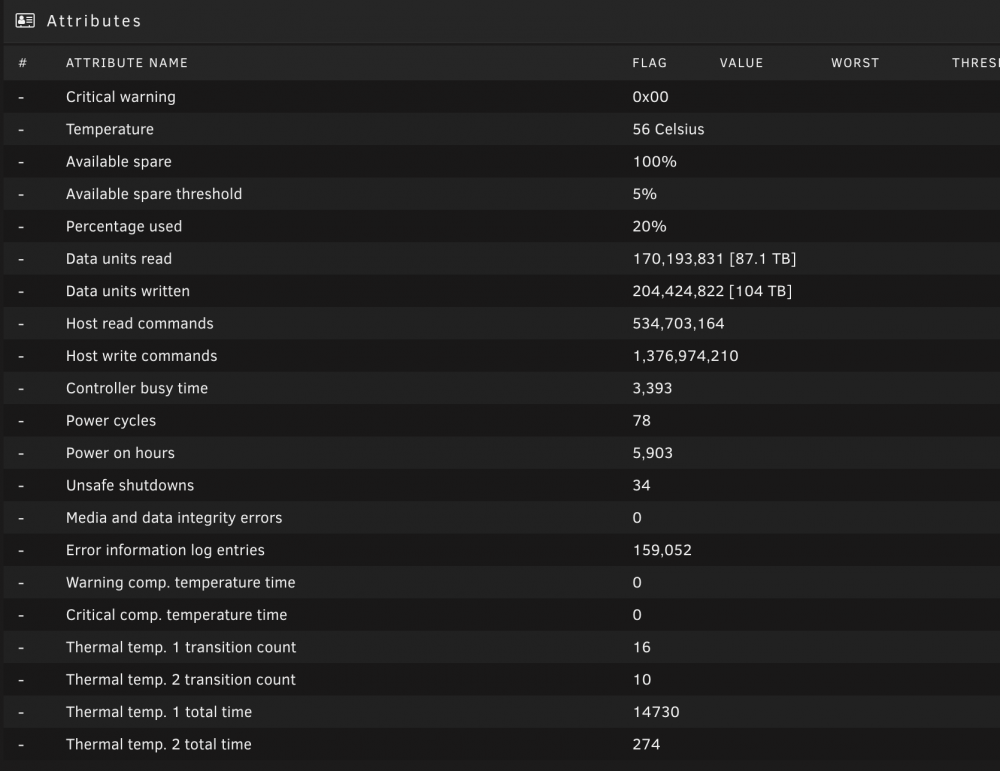1000x771 pixels.
Task: Click the 20% percentage used value
Action: point(649,226)
